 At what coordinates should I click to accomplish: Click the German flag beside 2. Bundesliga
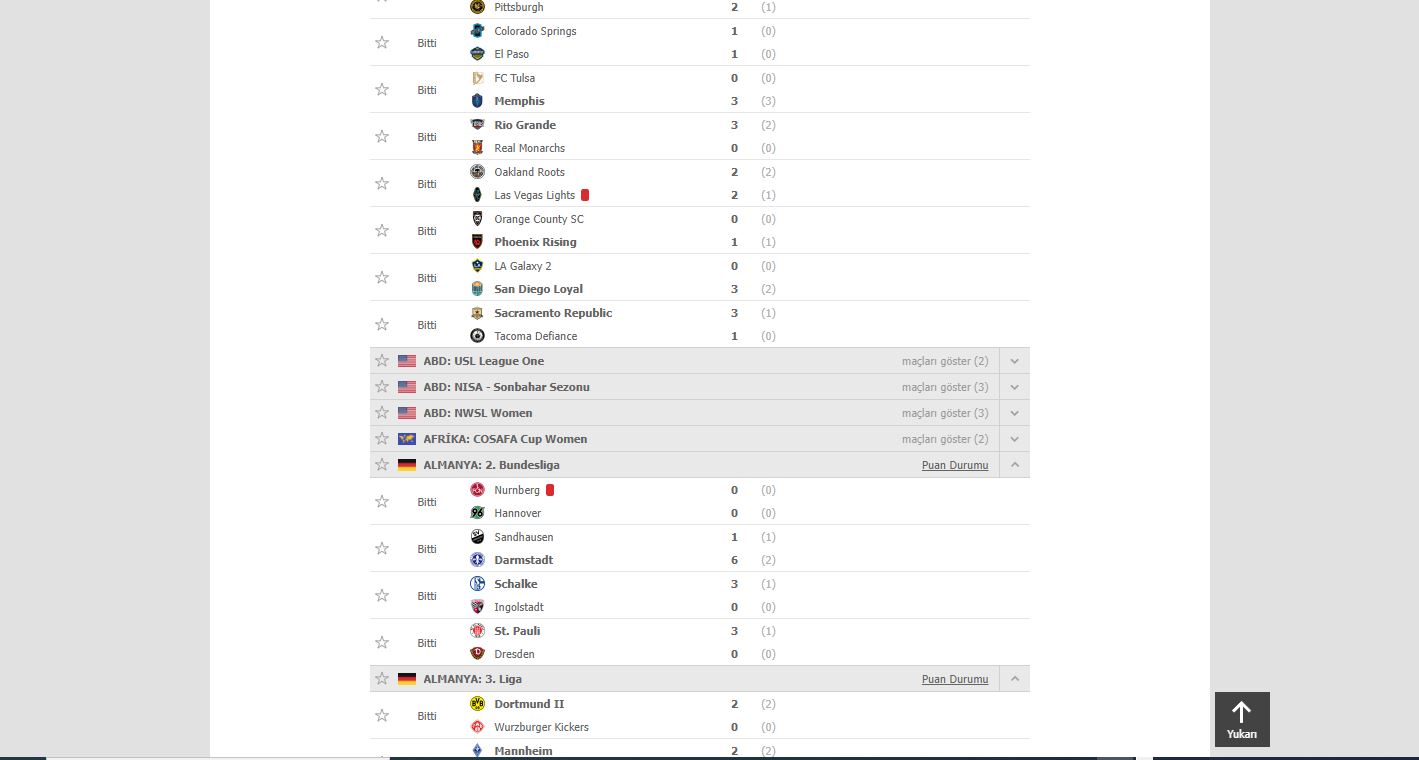[407, 465]
